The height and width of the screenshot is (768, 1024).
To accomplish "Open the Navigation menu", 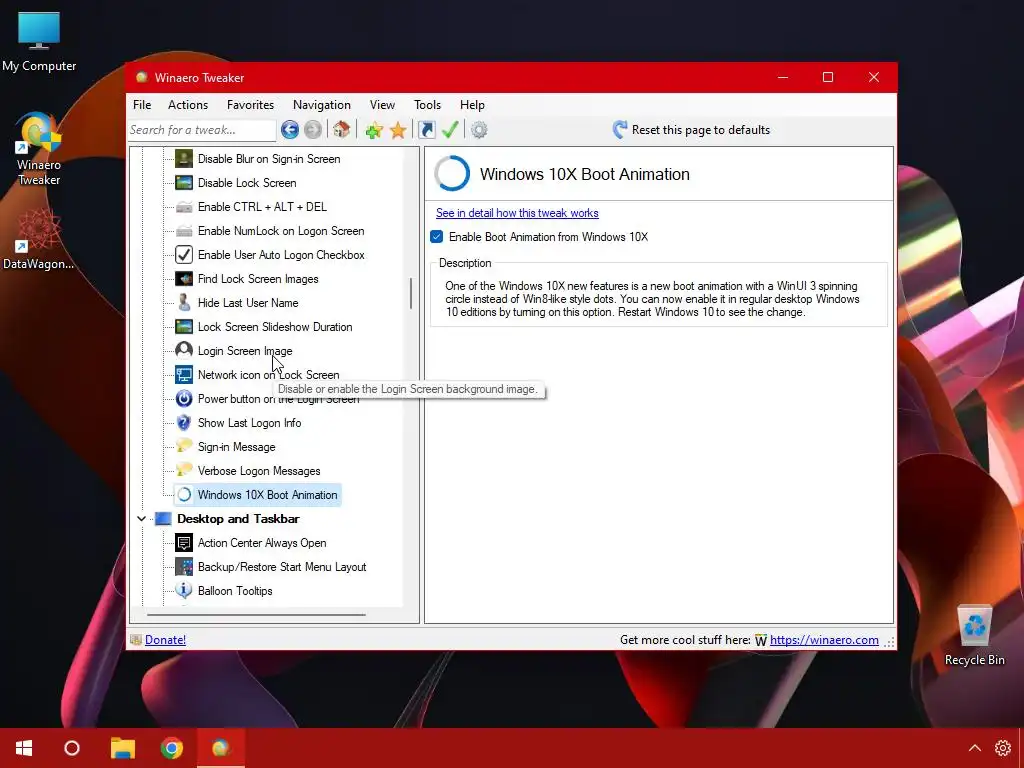I will 321,104.
